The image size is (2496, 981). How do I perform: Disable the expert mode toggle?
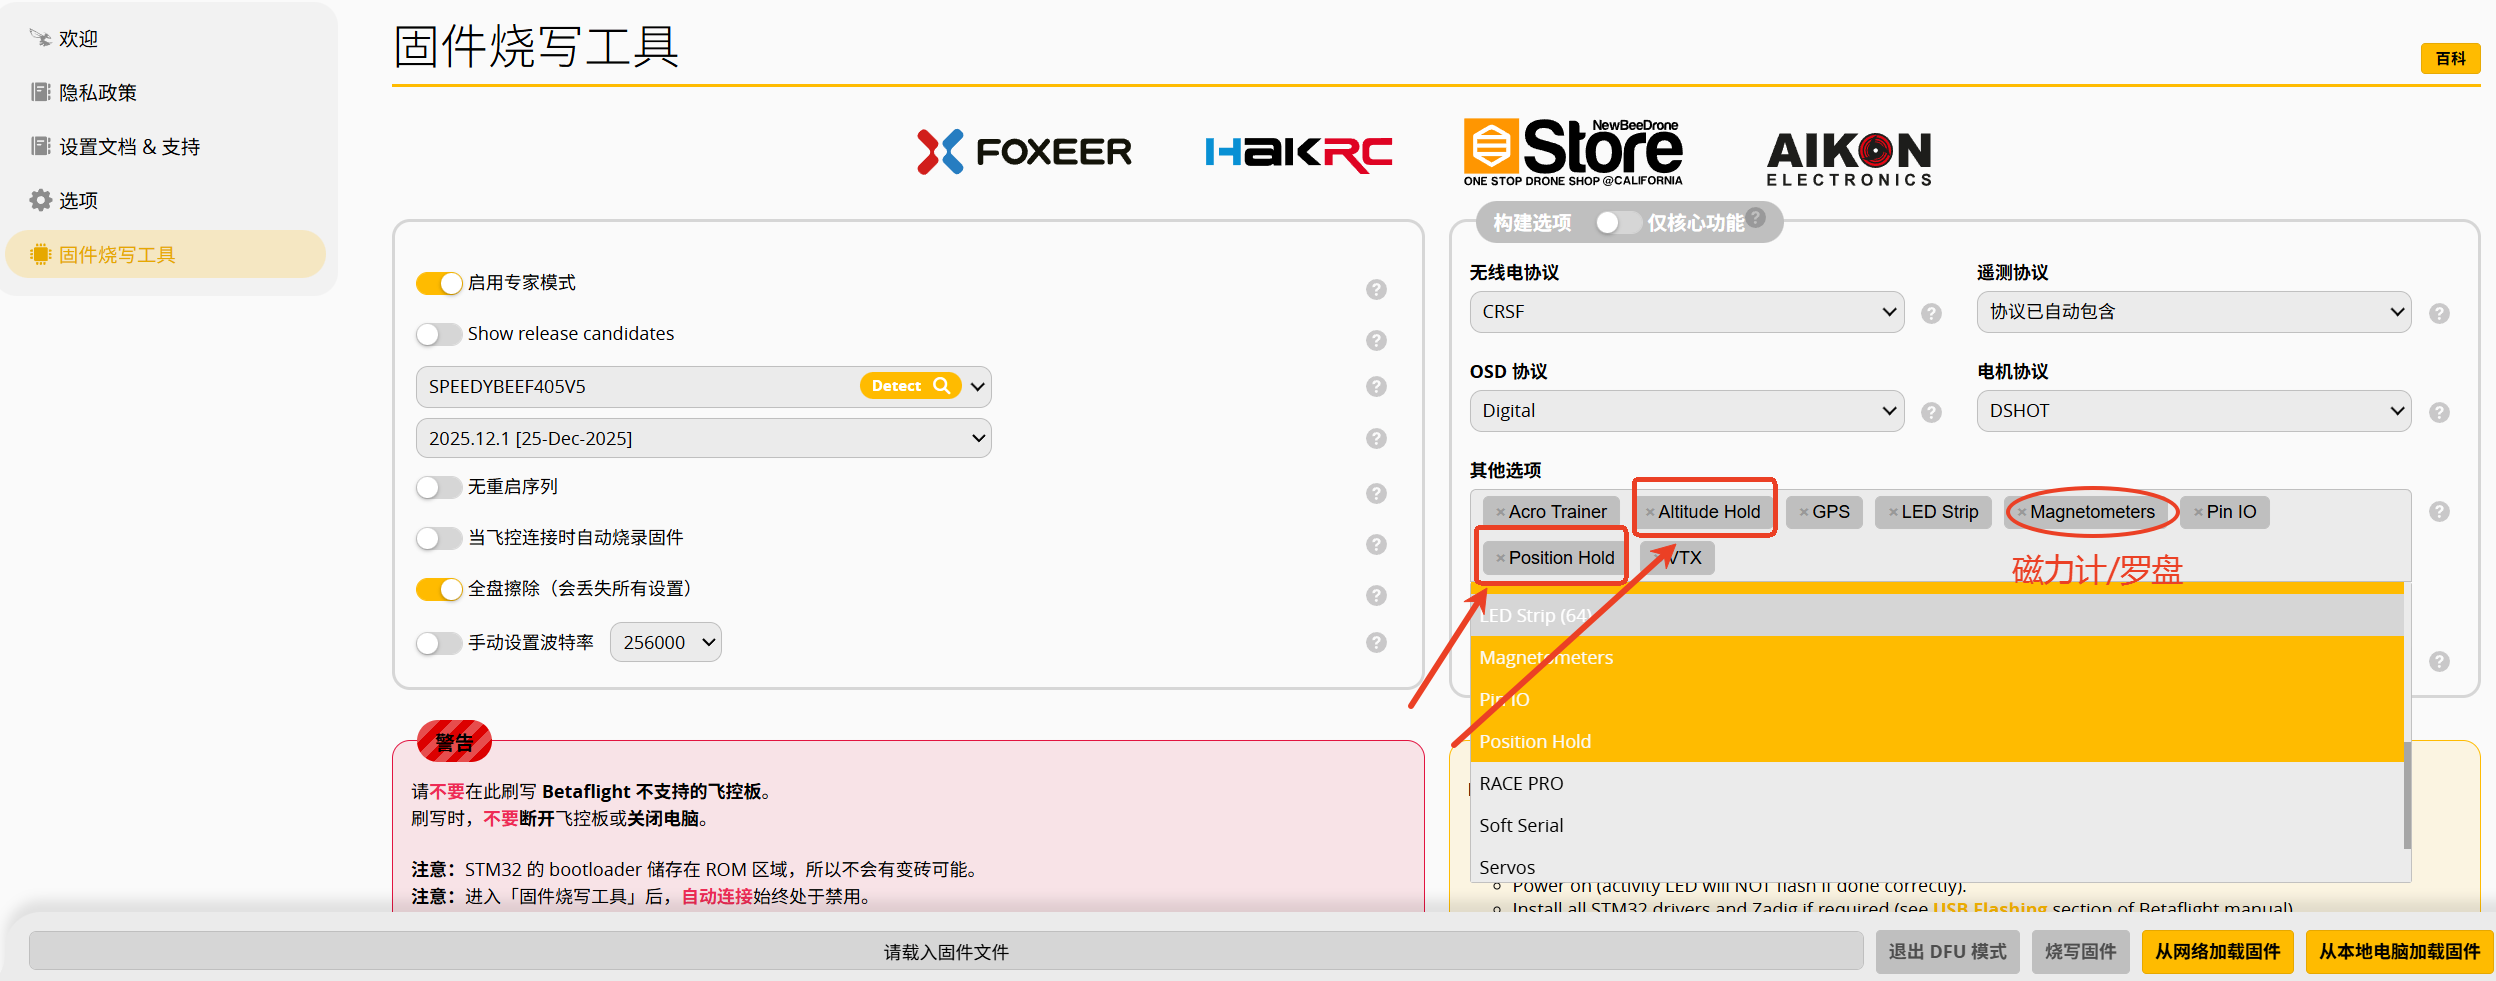coord(439,283)
